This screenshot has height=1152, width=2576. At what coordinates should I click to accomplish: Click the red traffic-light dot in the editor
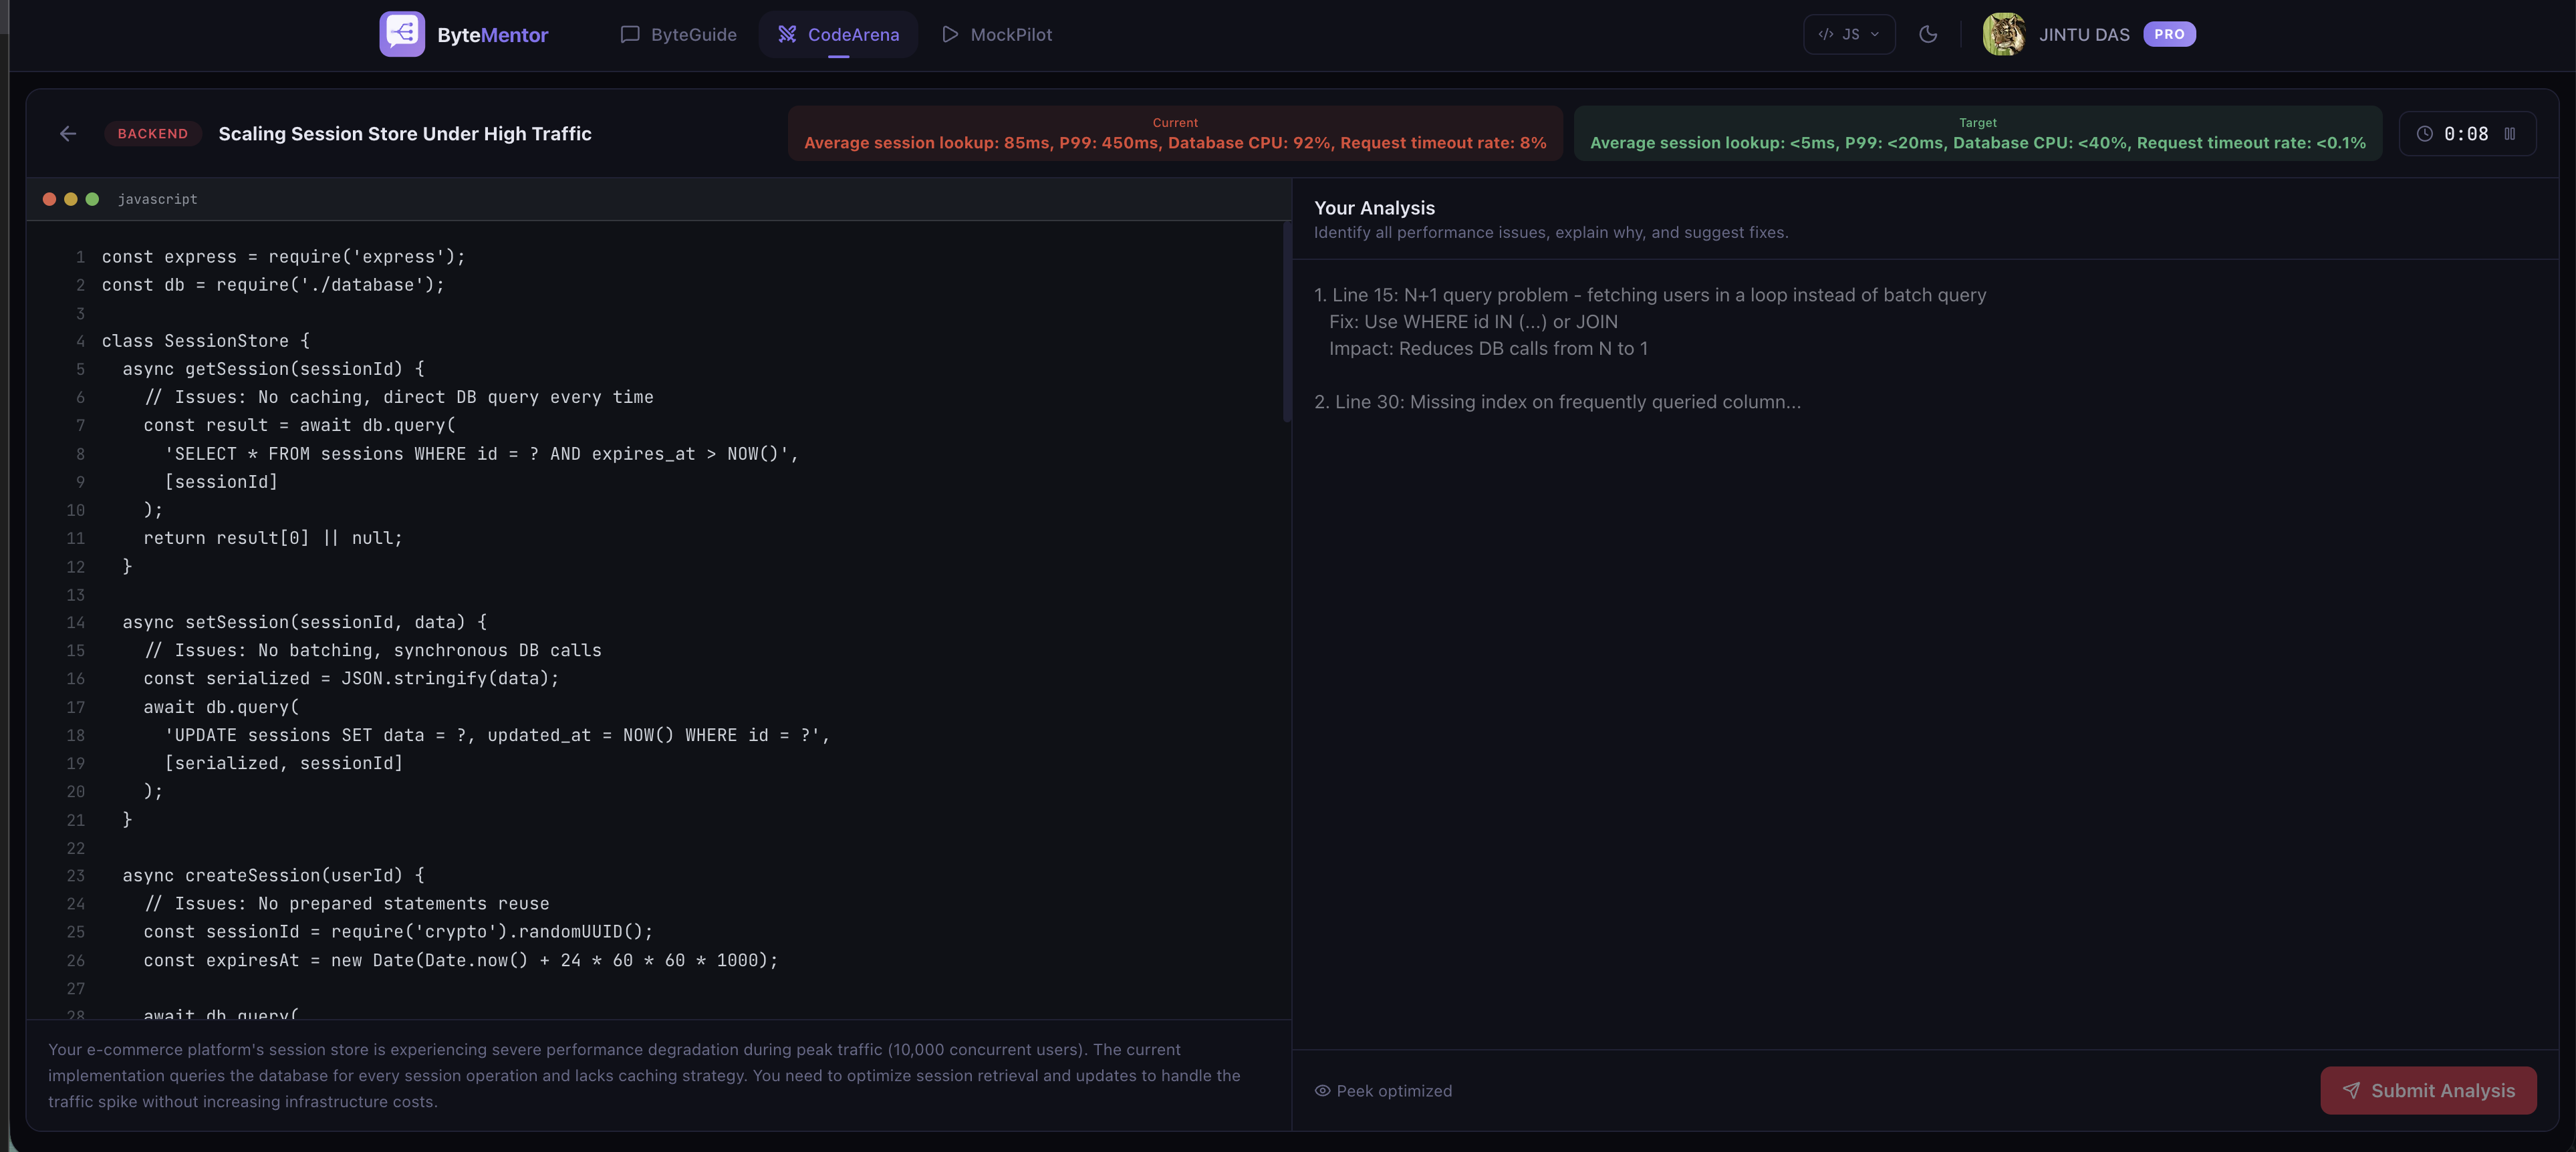(x=49, y=198)
